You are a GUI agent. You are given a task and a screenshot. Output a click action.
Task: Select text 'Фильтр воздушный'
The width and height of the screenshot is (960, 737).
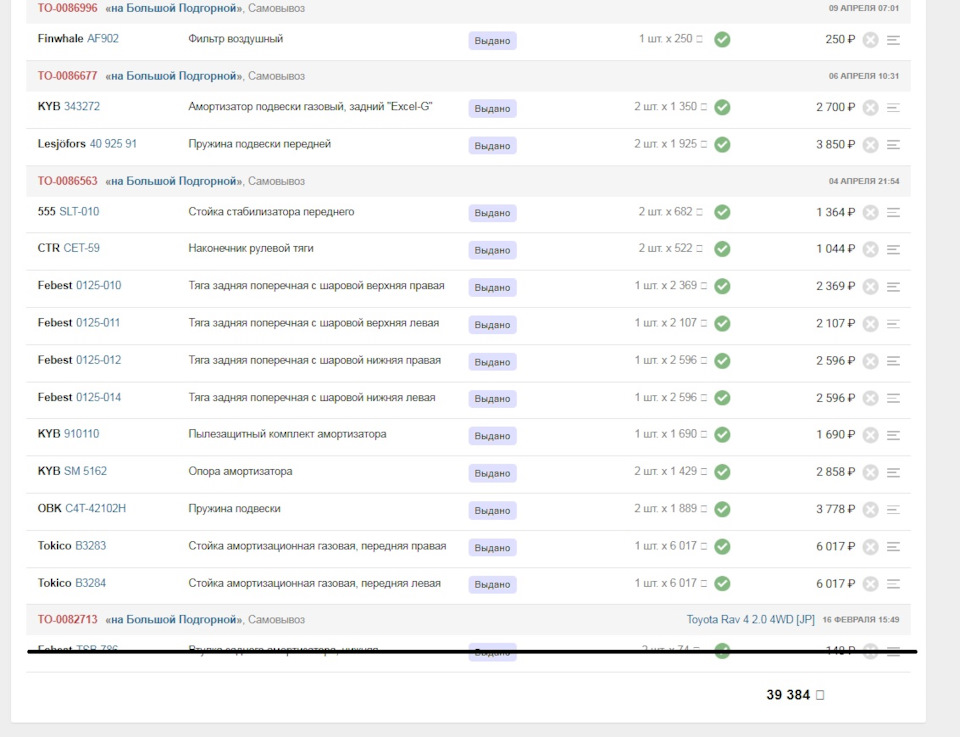point(236,39)
